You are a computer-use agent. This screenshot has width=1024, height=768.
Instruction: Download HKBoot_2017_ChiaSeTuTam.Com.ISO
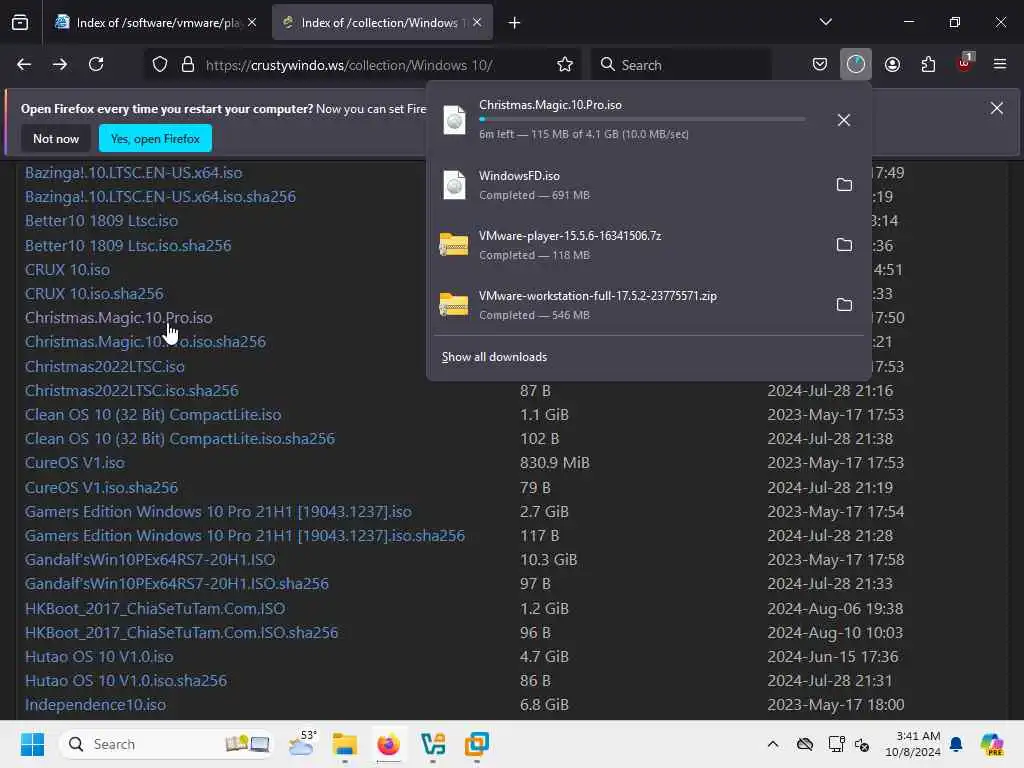click(155, 608)
